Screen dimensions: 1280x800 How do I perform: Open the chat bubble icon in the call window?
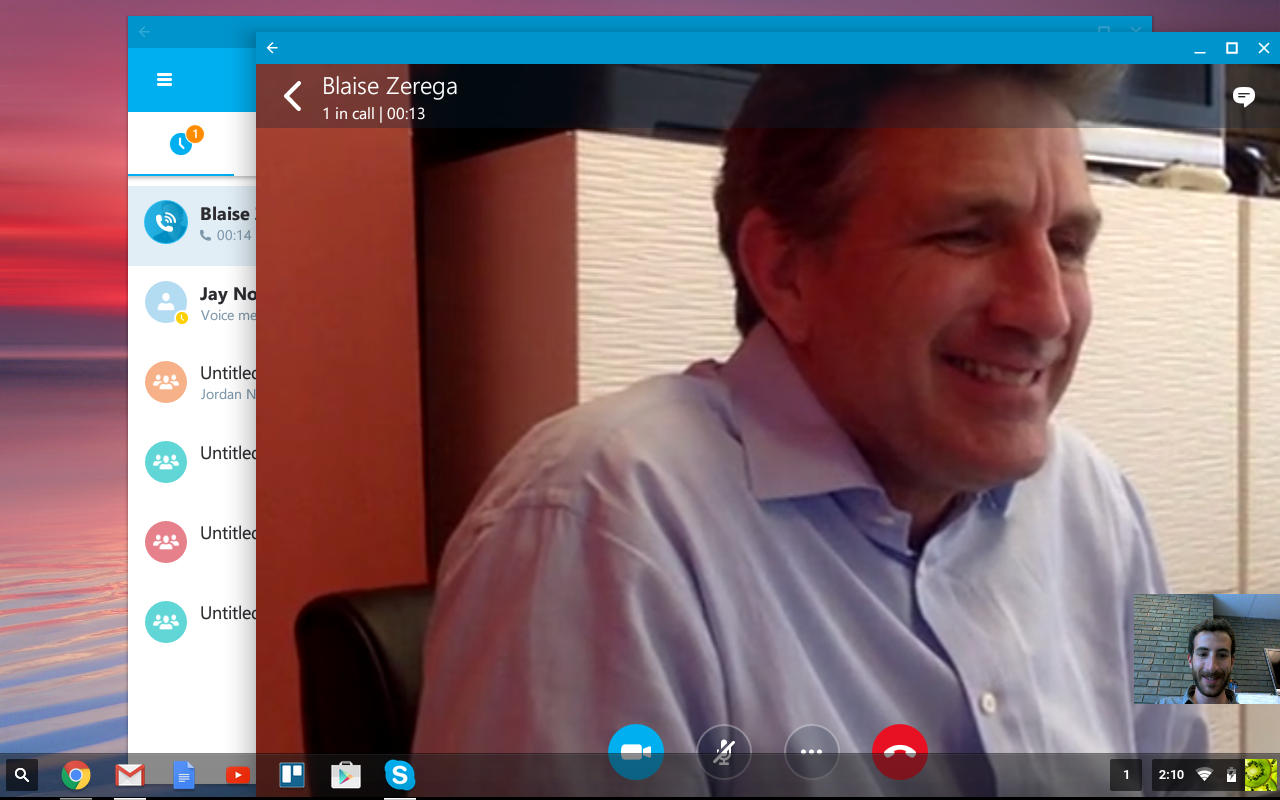click(1244, 96)
